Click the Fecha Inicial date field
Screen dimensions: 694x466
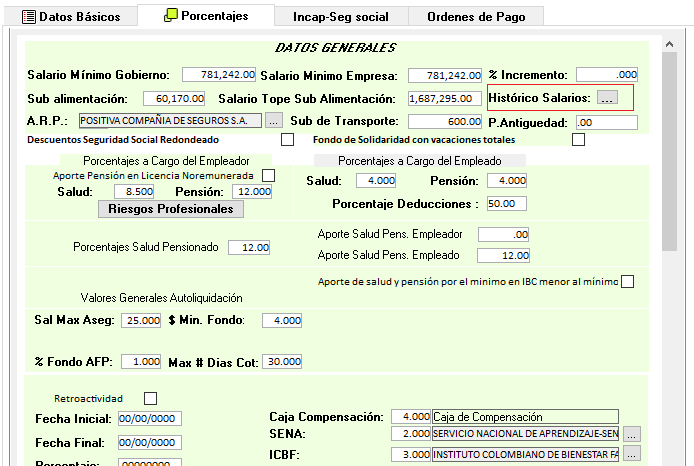149,418
